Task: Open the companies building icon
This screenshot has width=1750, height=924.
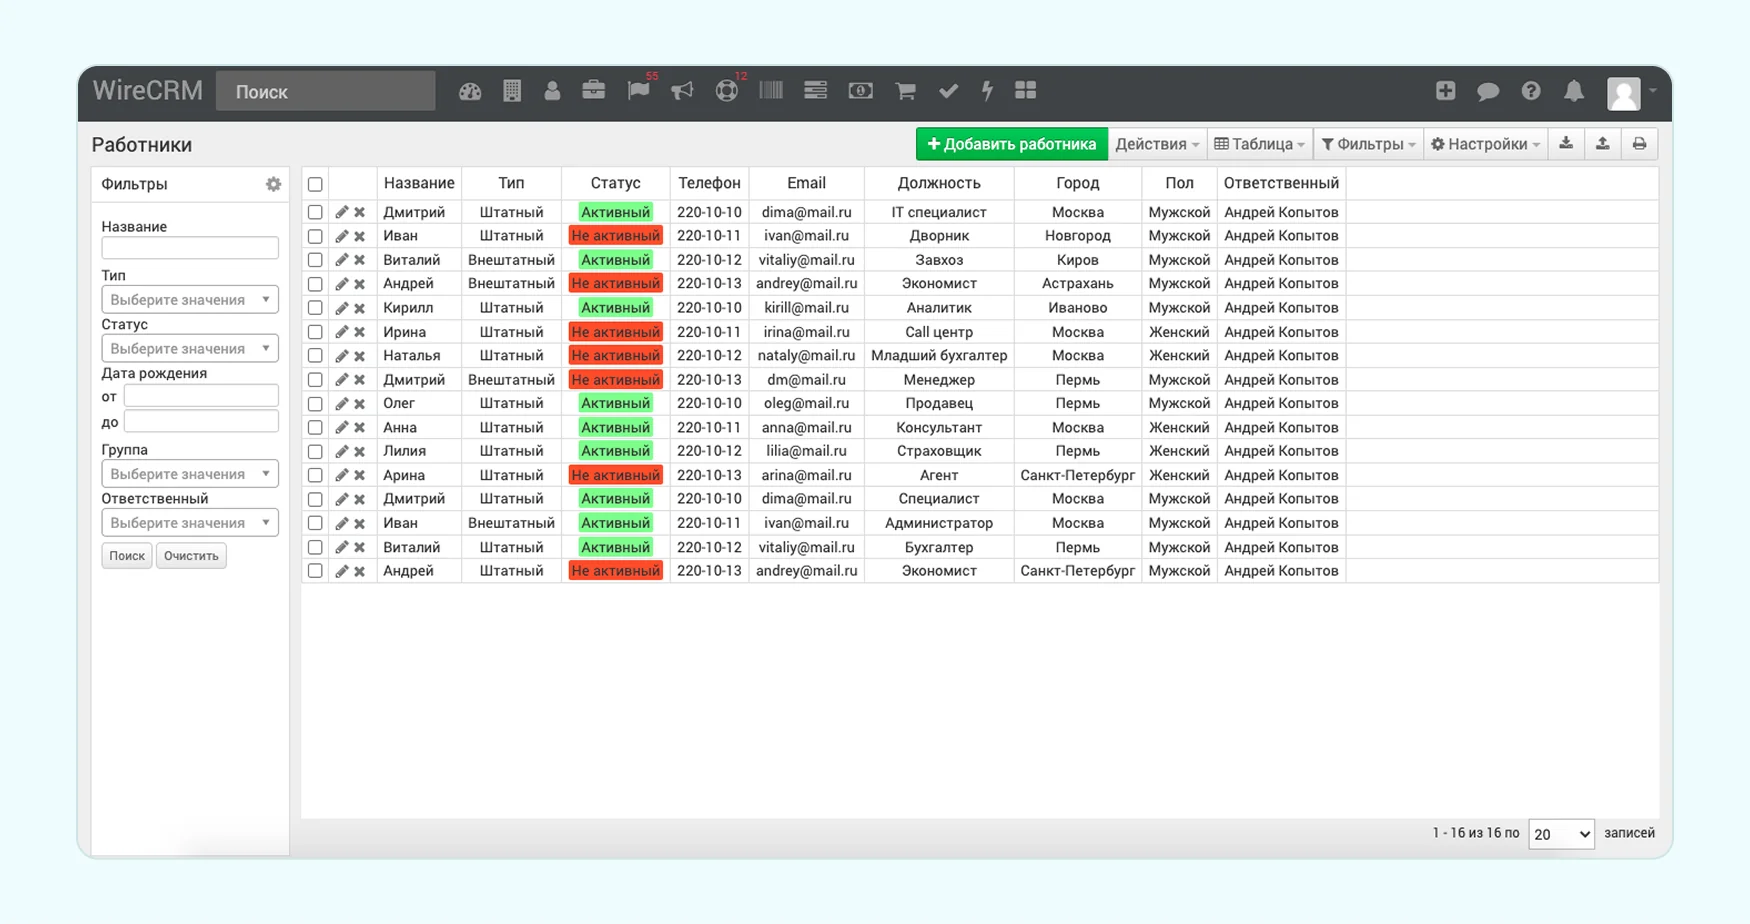Action: (512, 91)
